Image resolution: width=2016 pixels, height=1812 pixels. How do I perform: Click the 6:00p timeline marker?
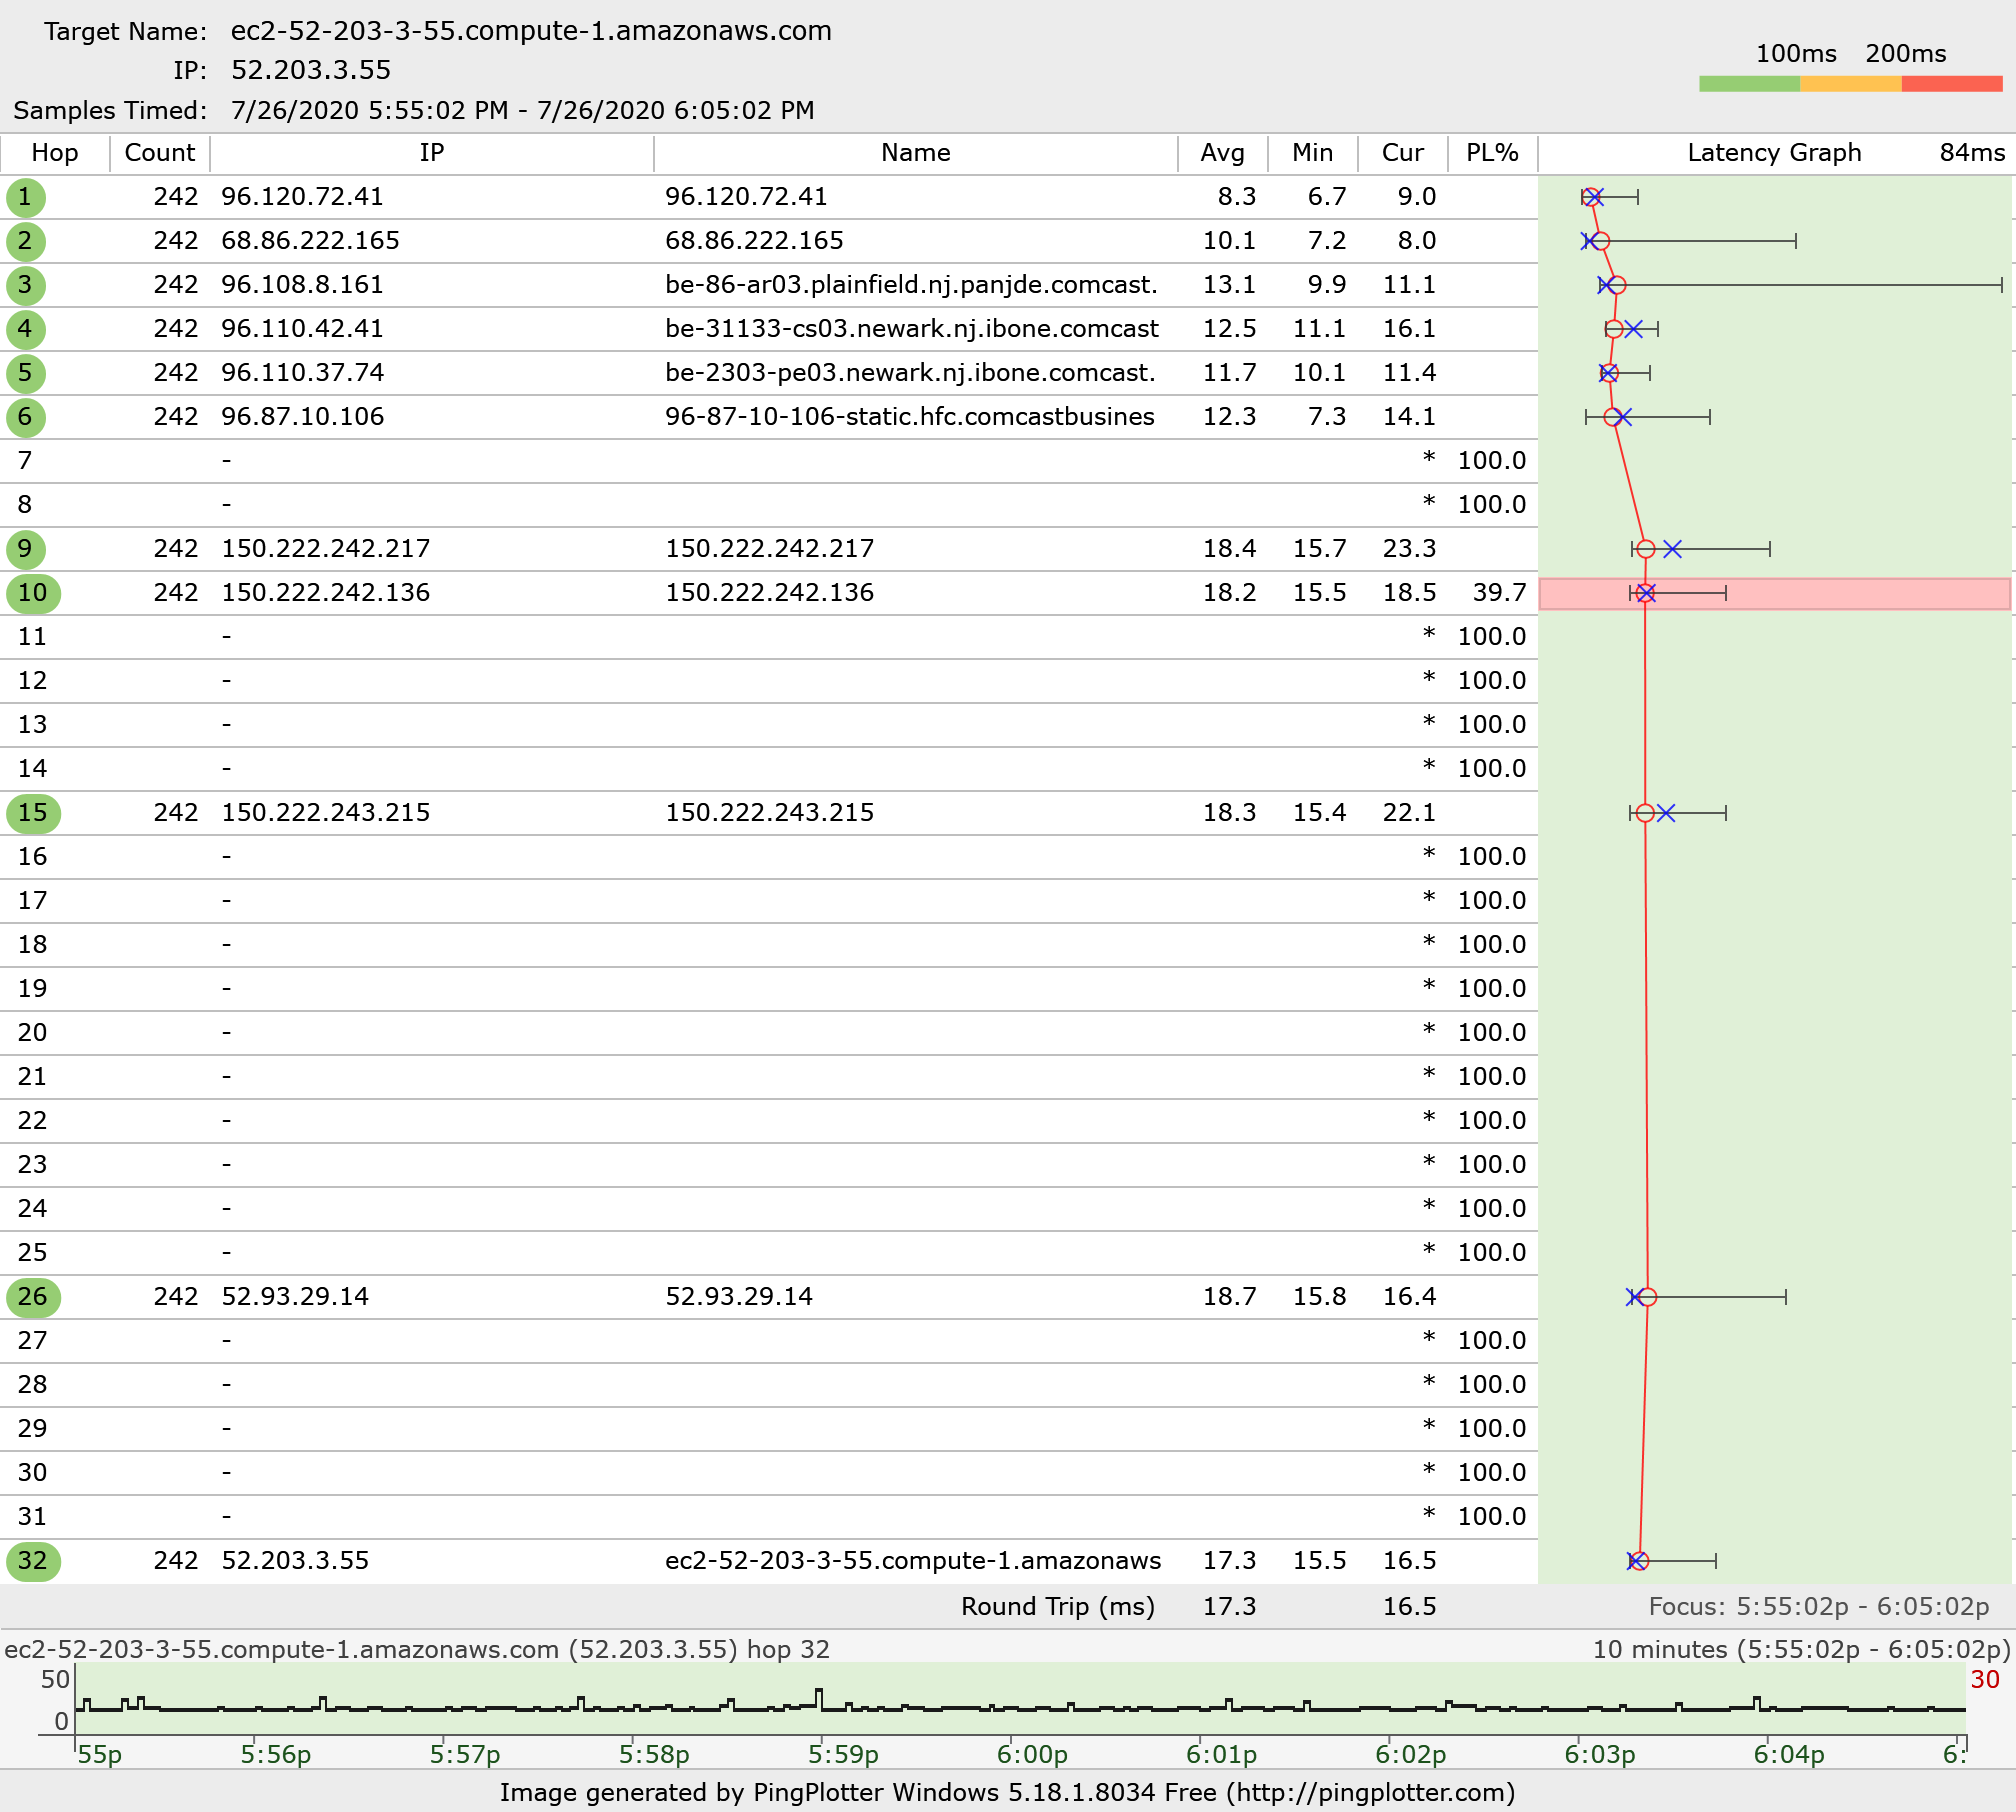pyautogui.click(x=1031, y=1754)
